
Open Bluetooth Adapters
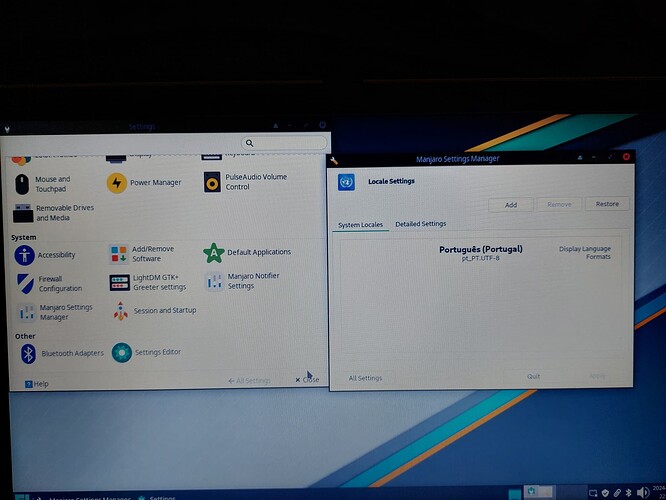point(62,353)
